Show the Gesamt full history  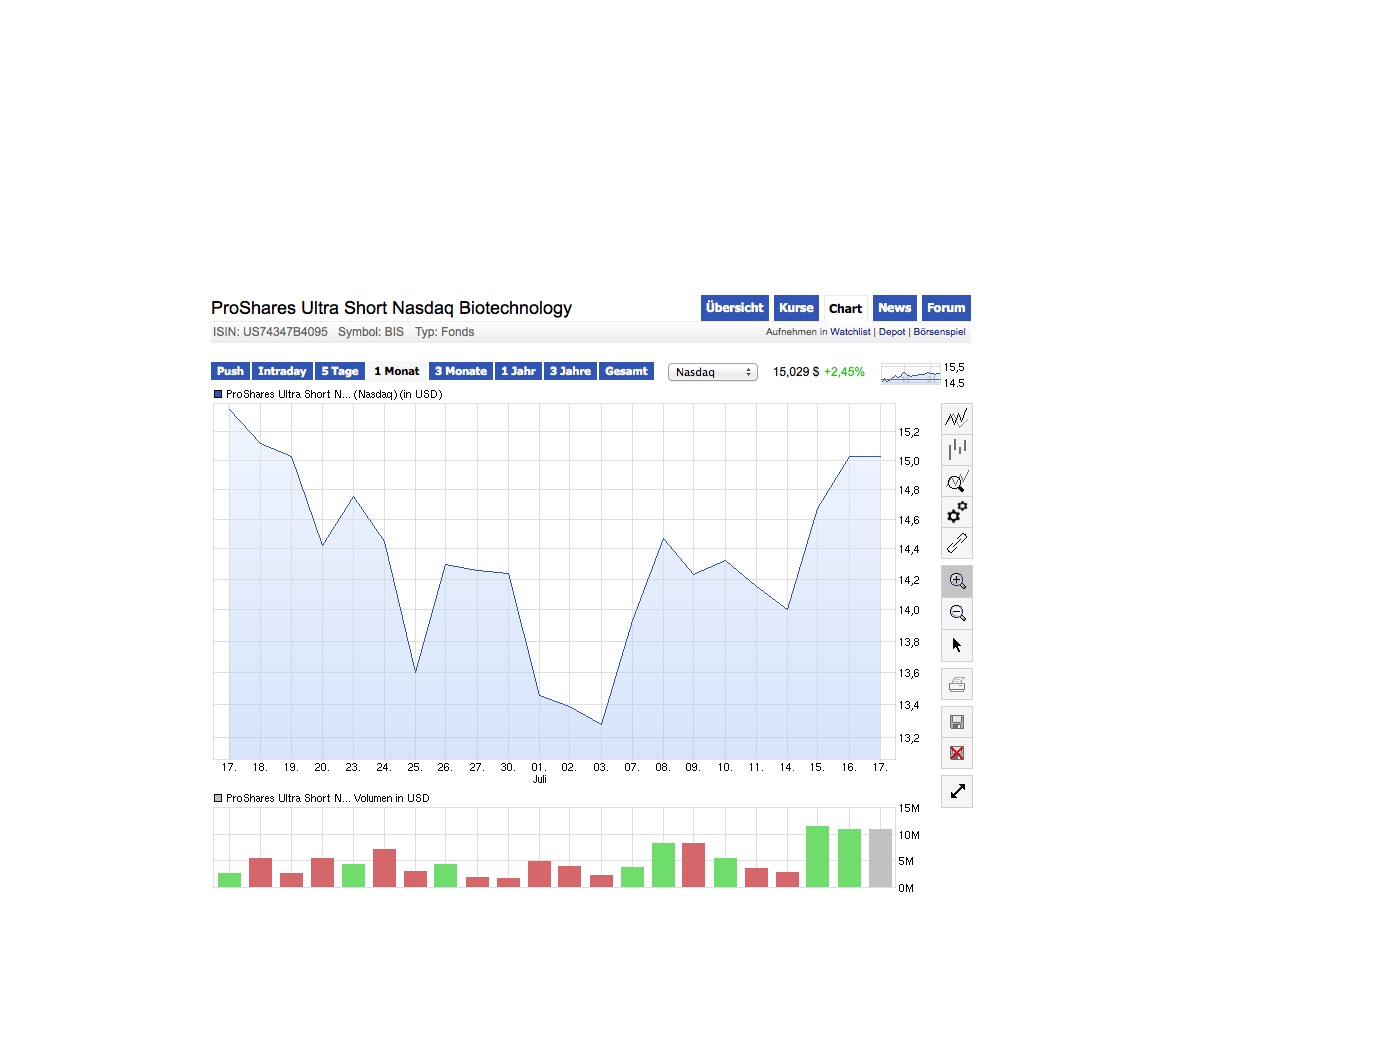(x=626, y=371)
